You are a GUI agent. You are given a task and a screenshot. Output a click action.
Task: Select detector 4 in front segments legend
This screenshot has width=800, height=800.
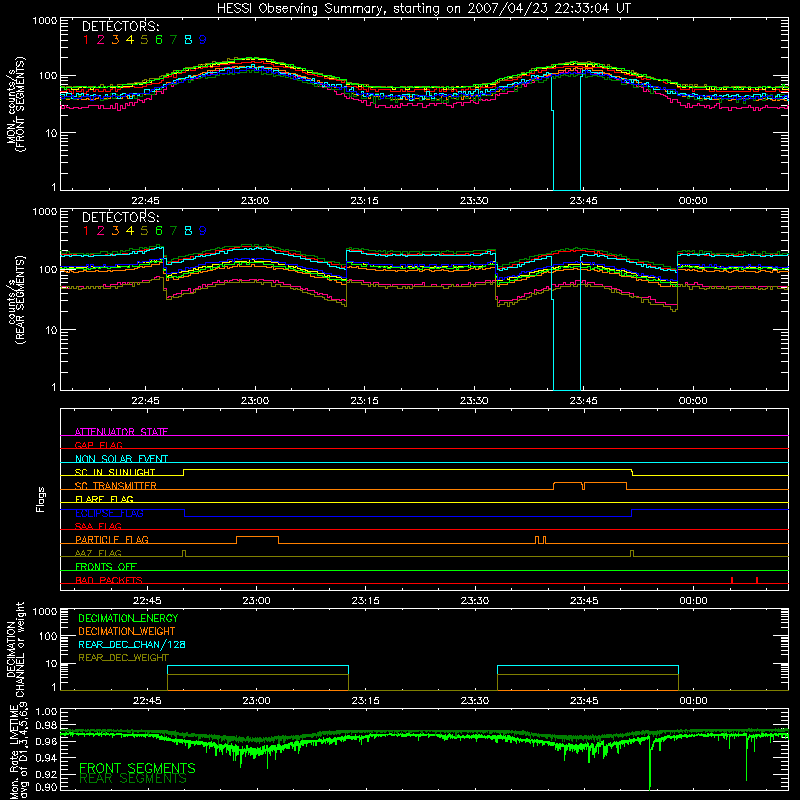tap(130, 40)
